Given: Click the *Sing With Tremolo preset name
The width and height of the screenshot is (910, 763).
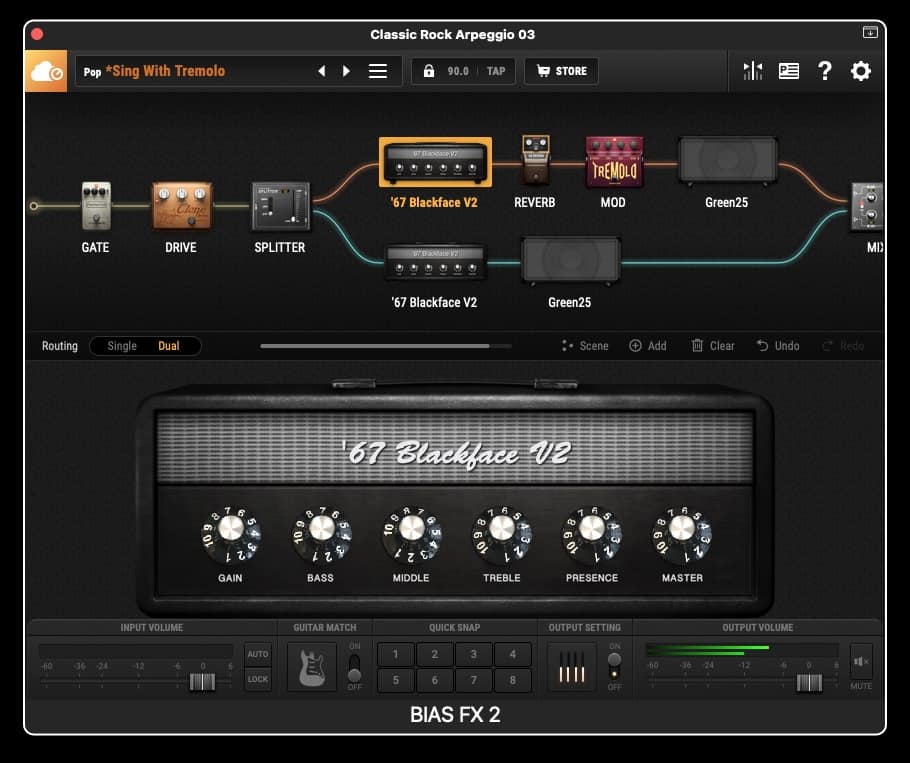Looking at the screenshot, I should click(x=165, y=71).
